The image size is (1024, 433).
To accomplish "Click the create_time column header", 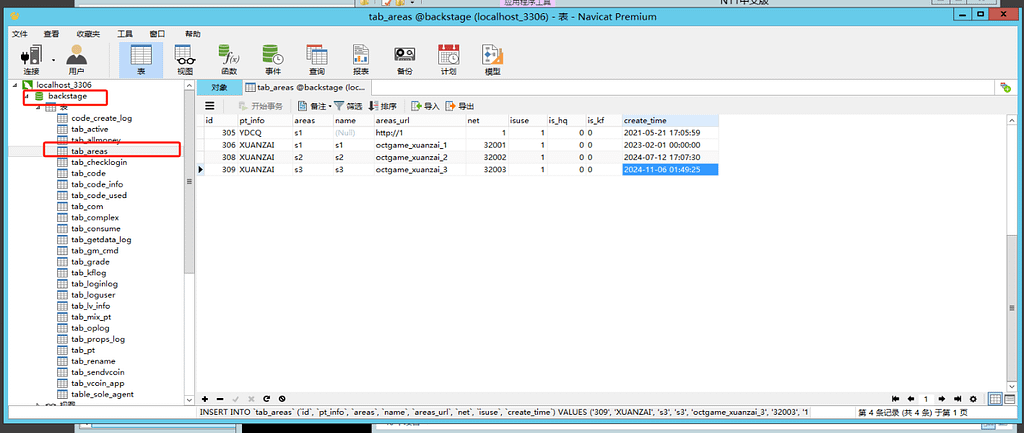I will 670,121.
